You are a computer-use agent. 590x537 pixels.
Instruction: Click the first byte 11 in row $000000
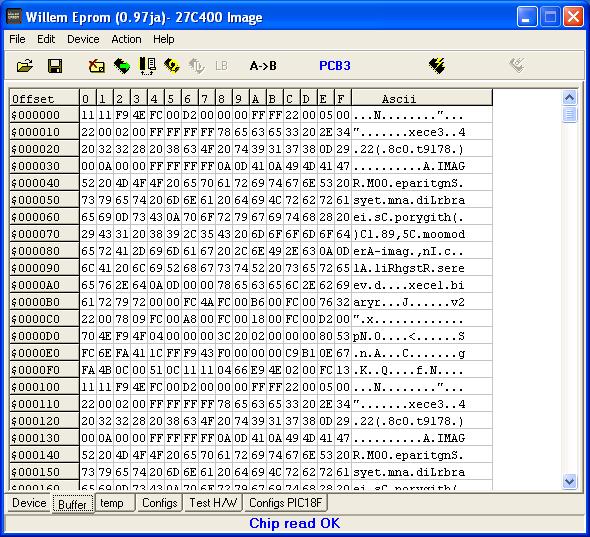(x=88, y=115)
